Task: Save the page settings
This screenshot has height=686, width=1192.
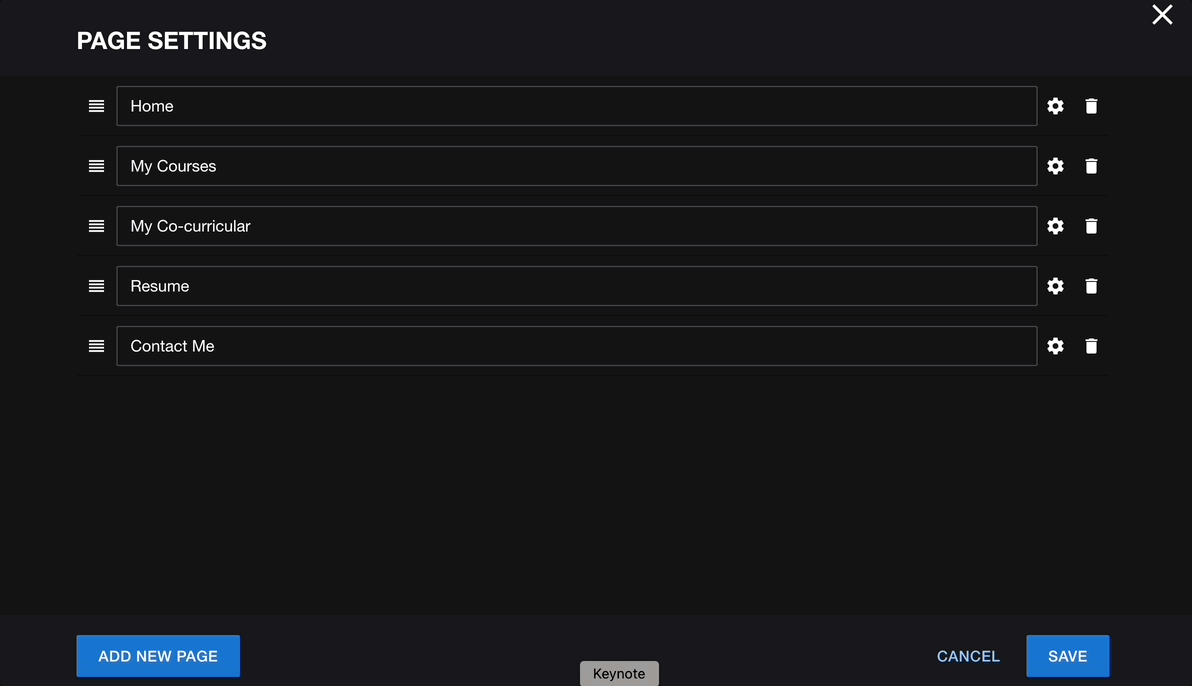Action: click(x=1067, y=656)
